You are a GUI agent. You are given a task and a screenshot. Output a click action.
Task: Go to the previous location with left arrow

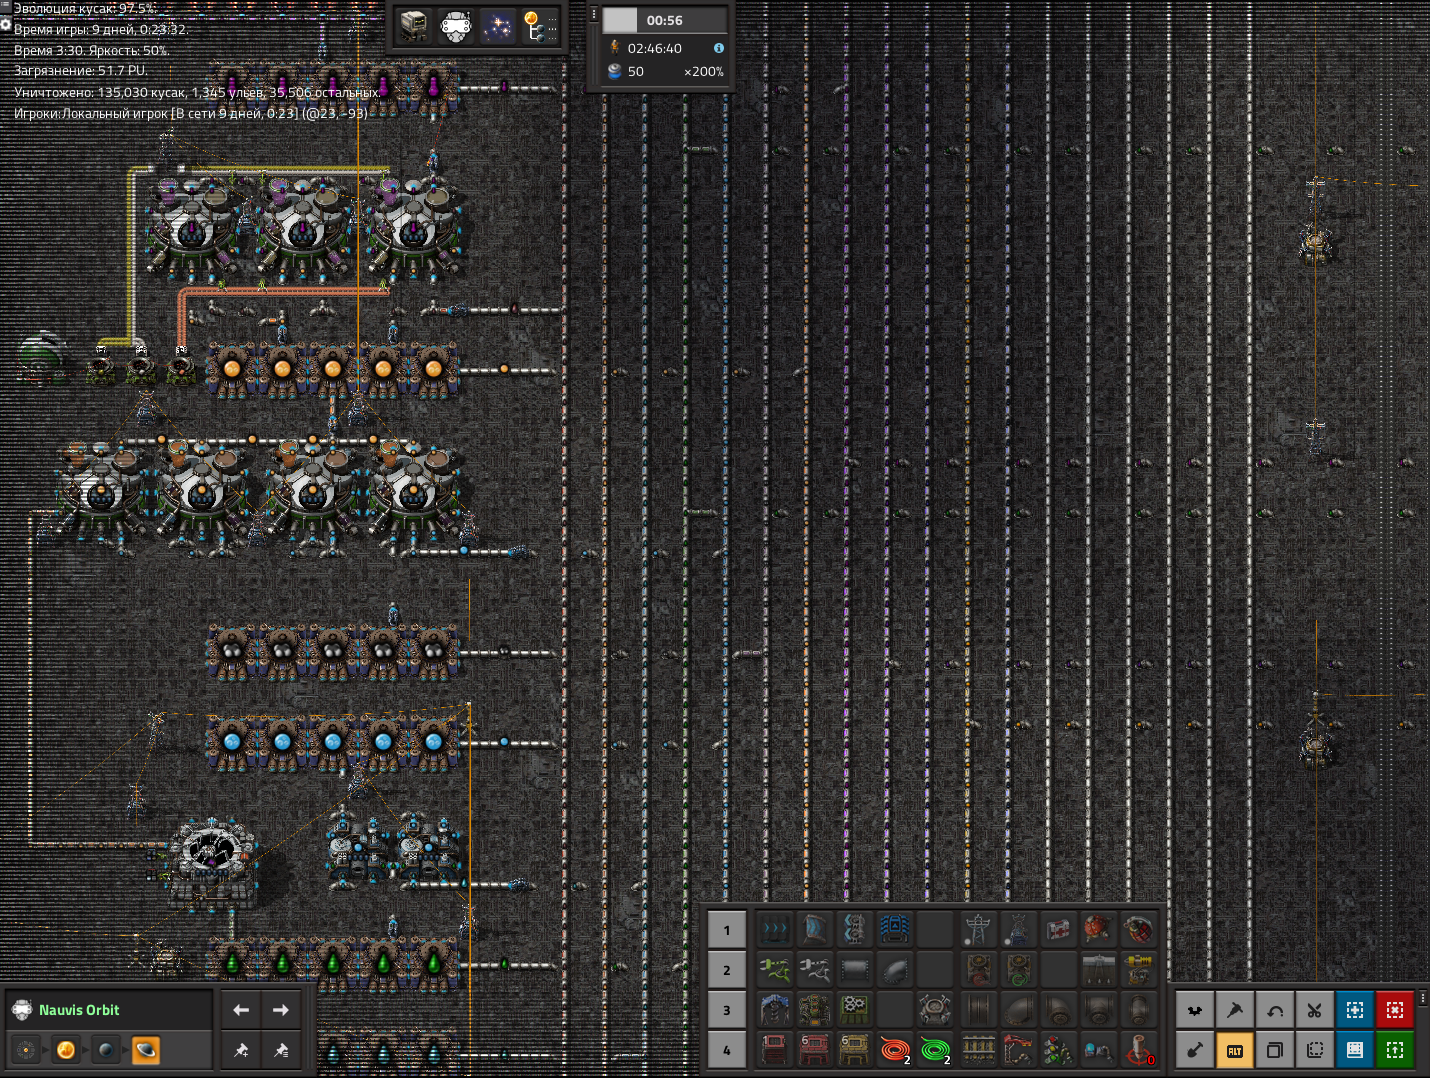click(x=241, y=1010)
